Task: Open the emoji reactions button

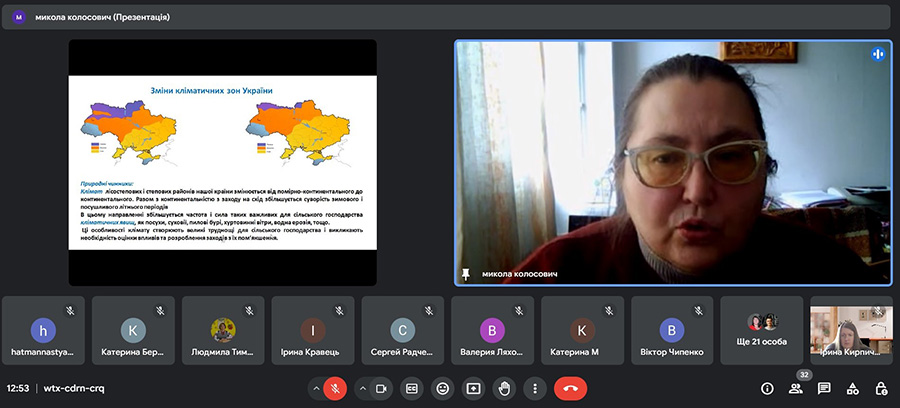Action: 443,388
